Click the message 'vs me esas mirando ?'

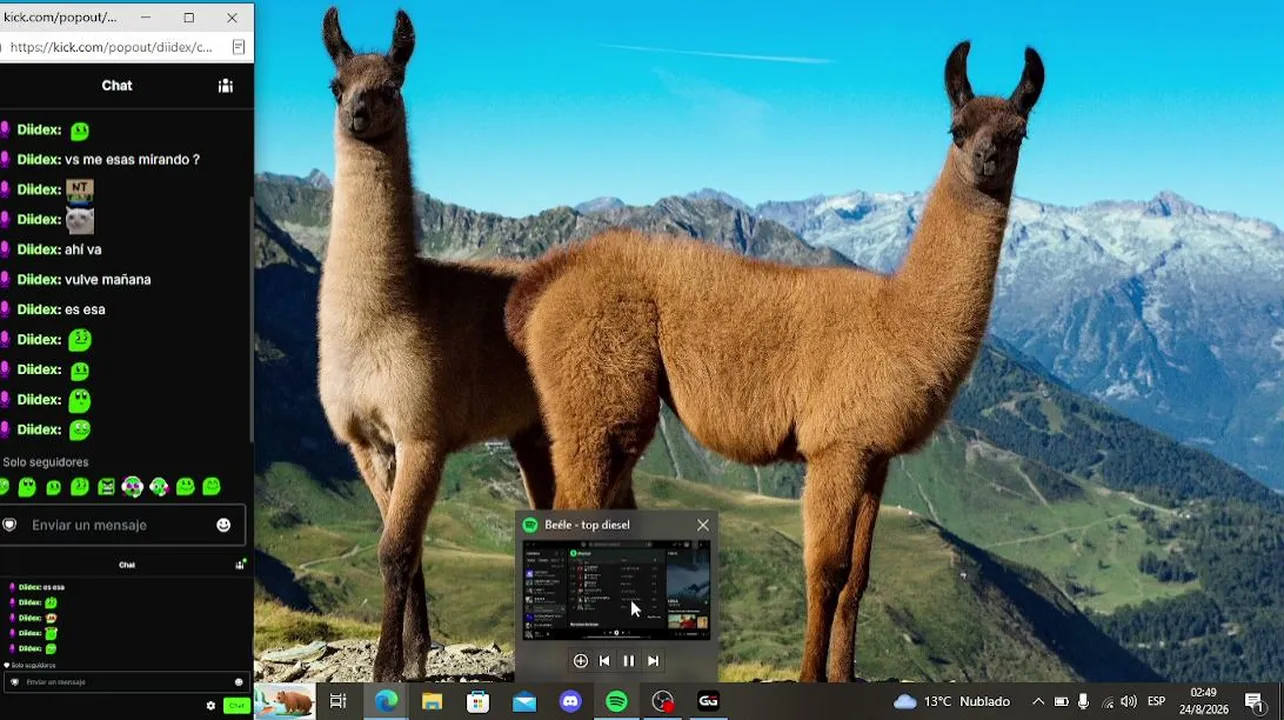132,159
